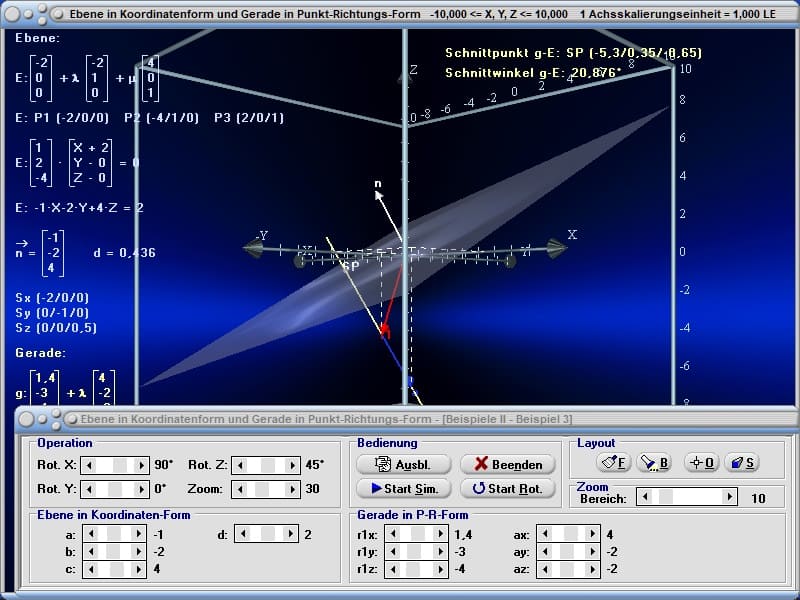
Task: Increase Zoom Bereich with right arrow
Action: [730, 496]
